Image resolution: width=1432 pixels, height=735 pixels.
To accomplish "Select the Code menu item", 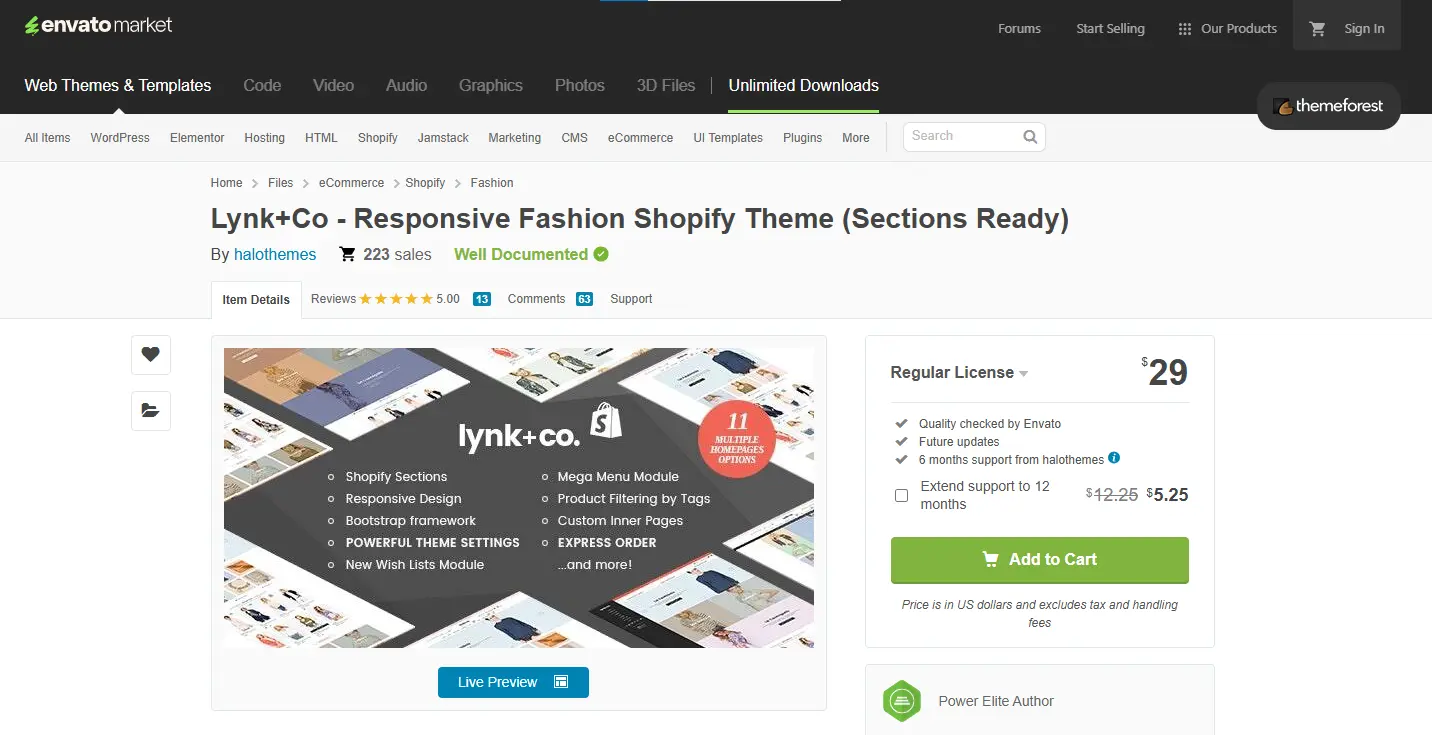I will tap(262, 85).
